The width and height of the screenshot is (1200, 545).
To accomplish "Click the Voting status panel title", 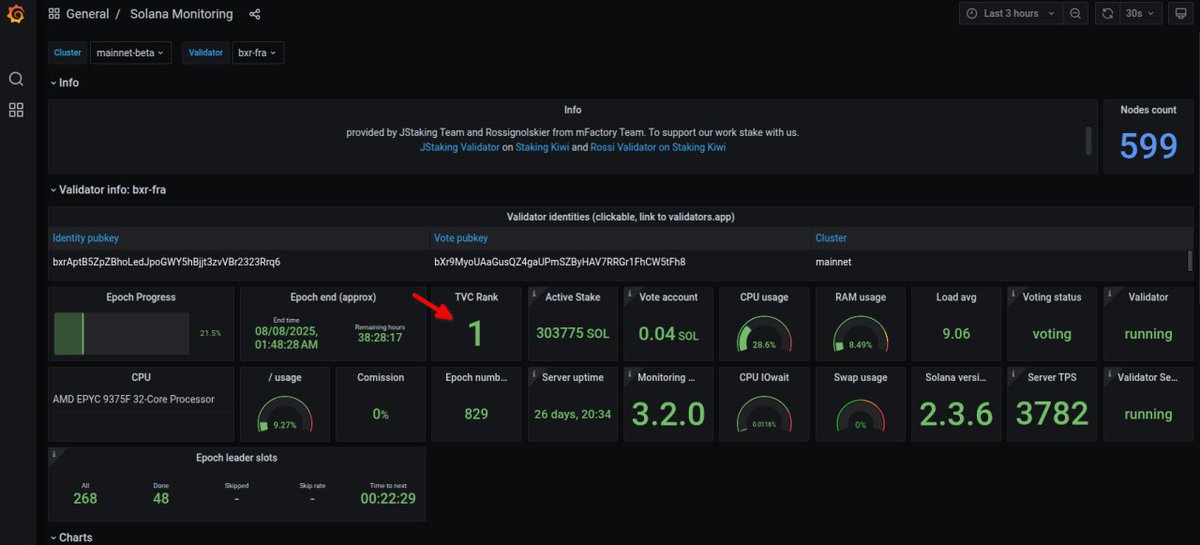I will coord(1052,297).
